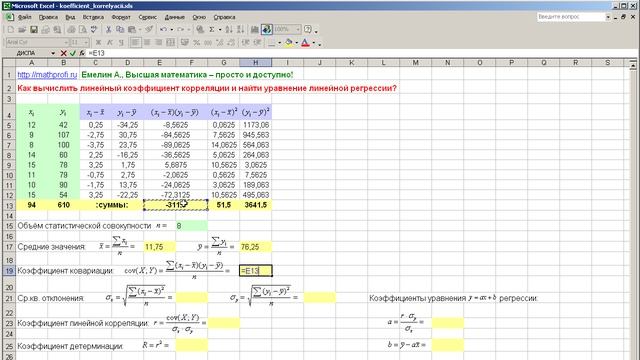640x360 pixels.
Task: Launch the Chart Wizard icon
Action: coord(254,29)
